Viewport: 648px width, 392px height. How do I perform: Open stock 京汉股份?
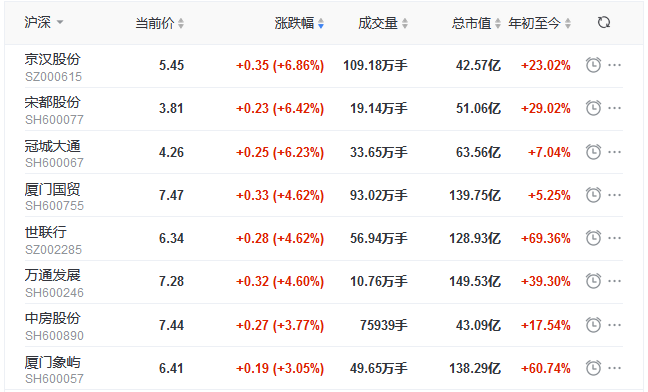(x=52, y=59)
